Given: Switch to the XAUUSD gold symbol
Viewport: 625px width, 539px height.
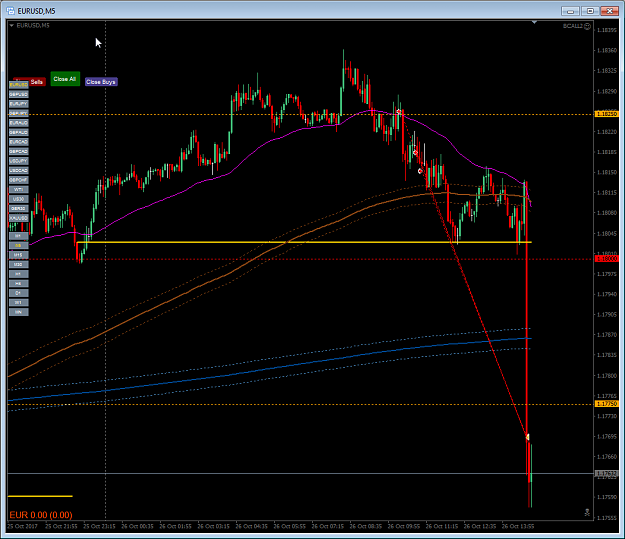Looking at the screenshot, I should tap(19, 218).
